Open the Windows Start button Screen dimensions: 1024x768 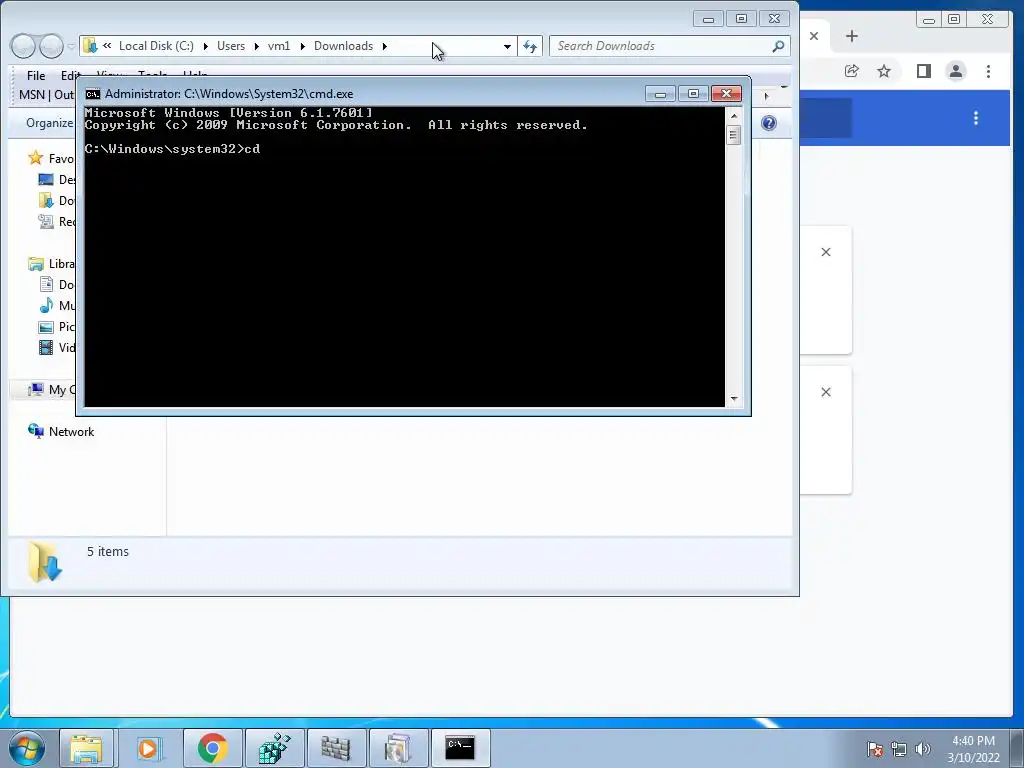(x=27, y=748)
